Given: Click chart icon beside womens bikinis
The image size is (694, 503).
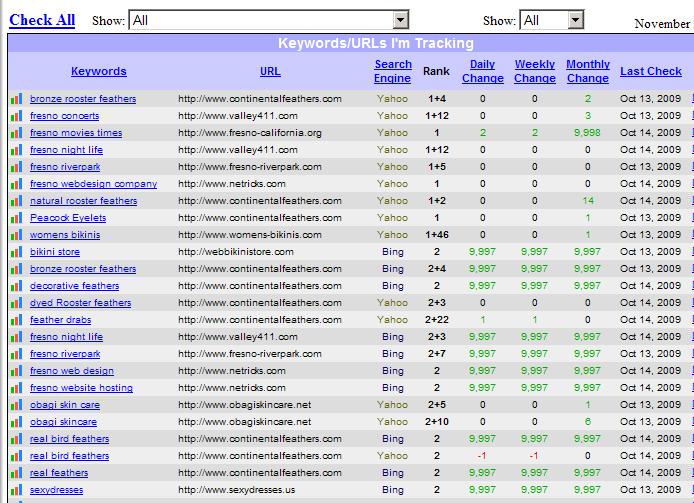Looking at the screenshot, I should pos(16,235).
